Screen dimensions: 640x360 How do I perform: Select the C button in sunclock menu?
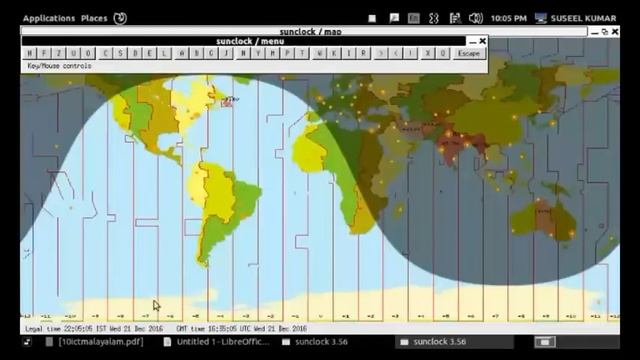pos(105,53)
